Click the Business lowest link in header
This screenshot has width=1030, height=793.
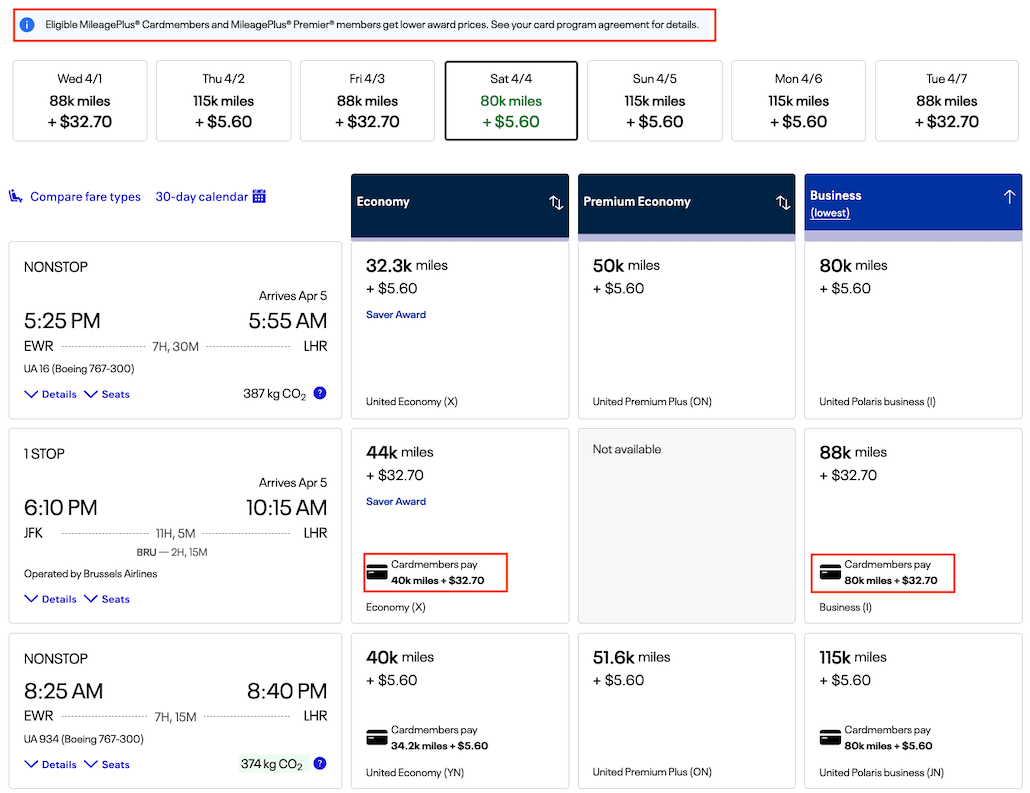pos(830,213)
